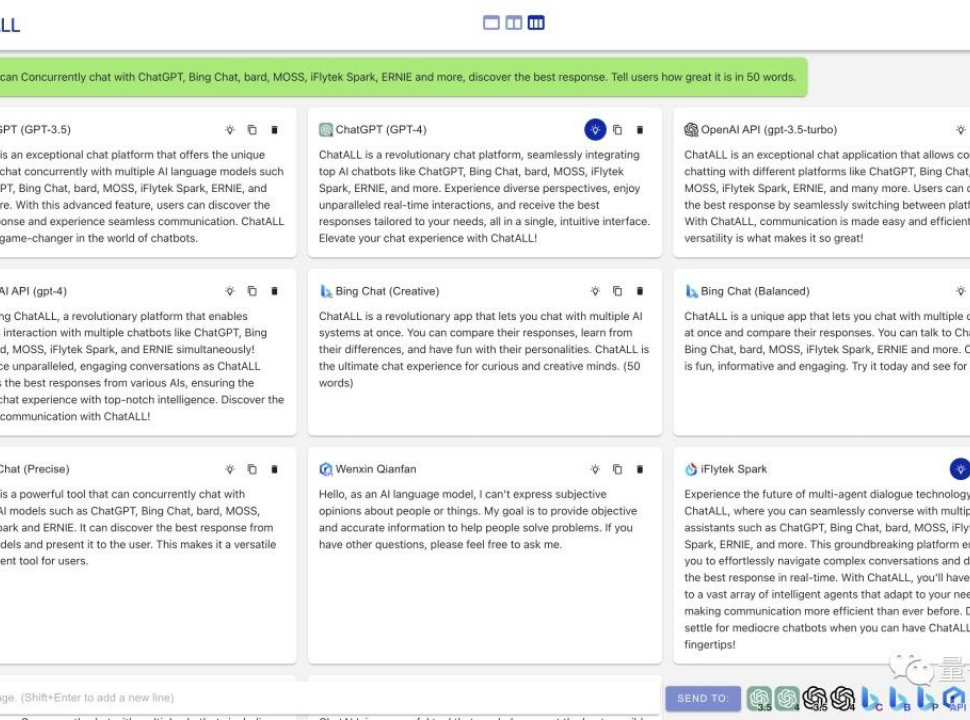This screenshot has height=720, width=970.
Task: Copy the Wenxin Qianfan response
Action: point(617,469)
